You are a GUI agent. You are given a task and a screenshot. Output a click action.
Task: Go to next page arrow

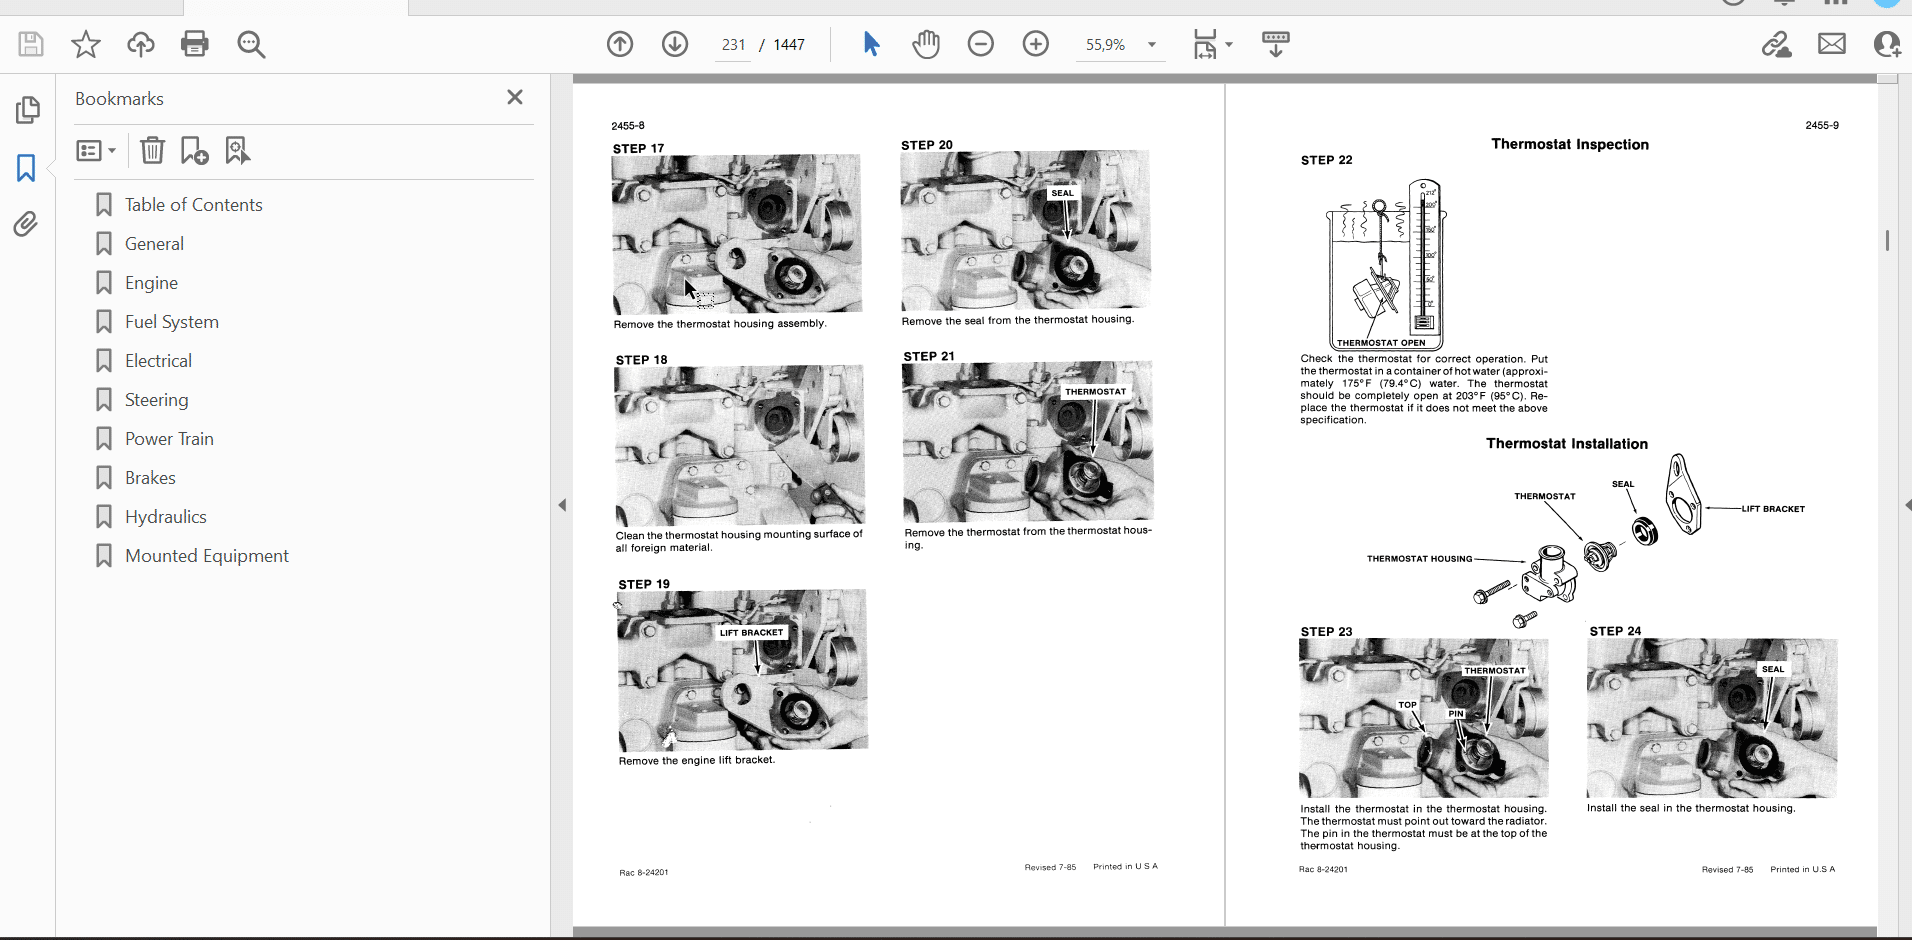pos(675,44)
